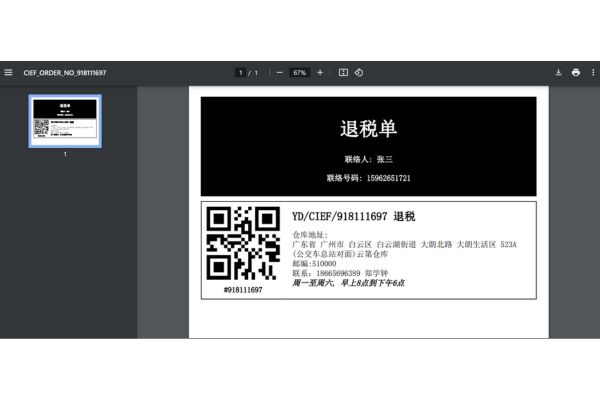Viewport: 600px width, 400px height.
Task: Open the more actions menu
Action: click(593, 72)
